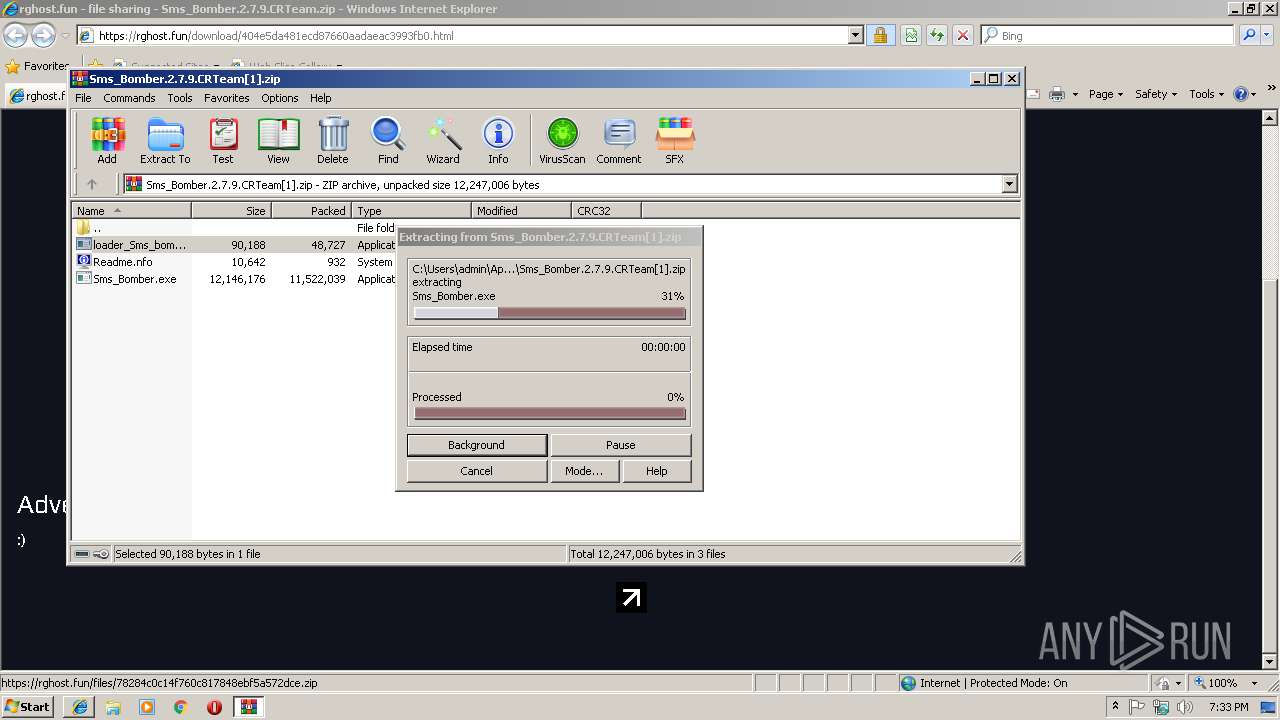Open the IE Page dropdown menu
The image size is (1280, 720).
point(1106,94)
